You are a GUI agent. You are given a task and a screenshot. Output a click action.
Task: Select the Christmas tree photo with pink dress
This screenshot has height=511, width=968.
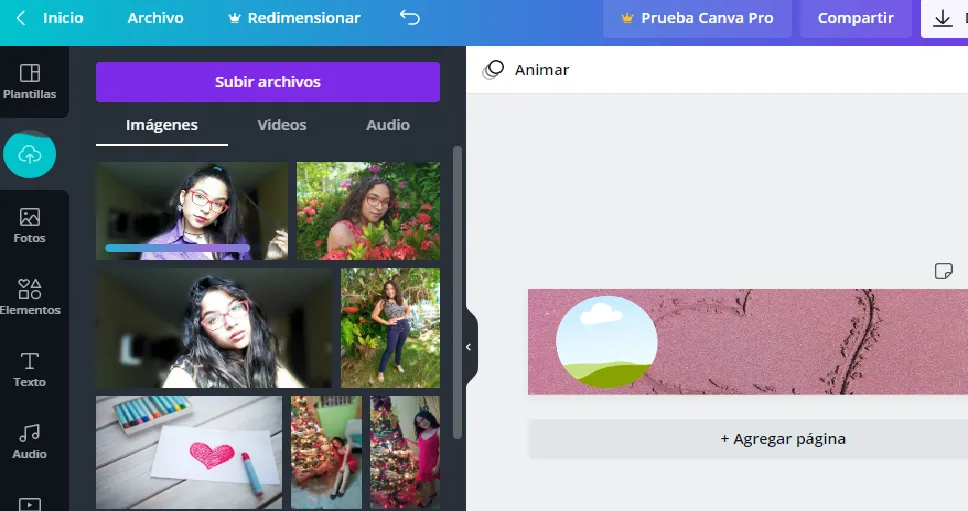(405, 452)
